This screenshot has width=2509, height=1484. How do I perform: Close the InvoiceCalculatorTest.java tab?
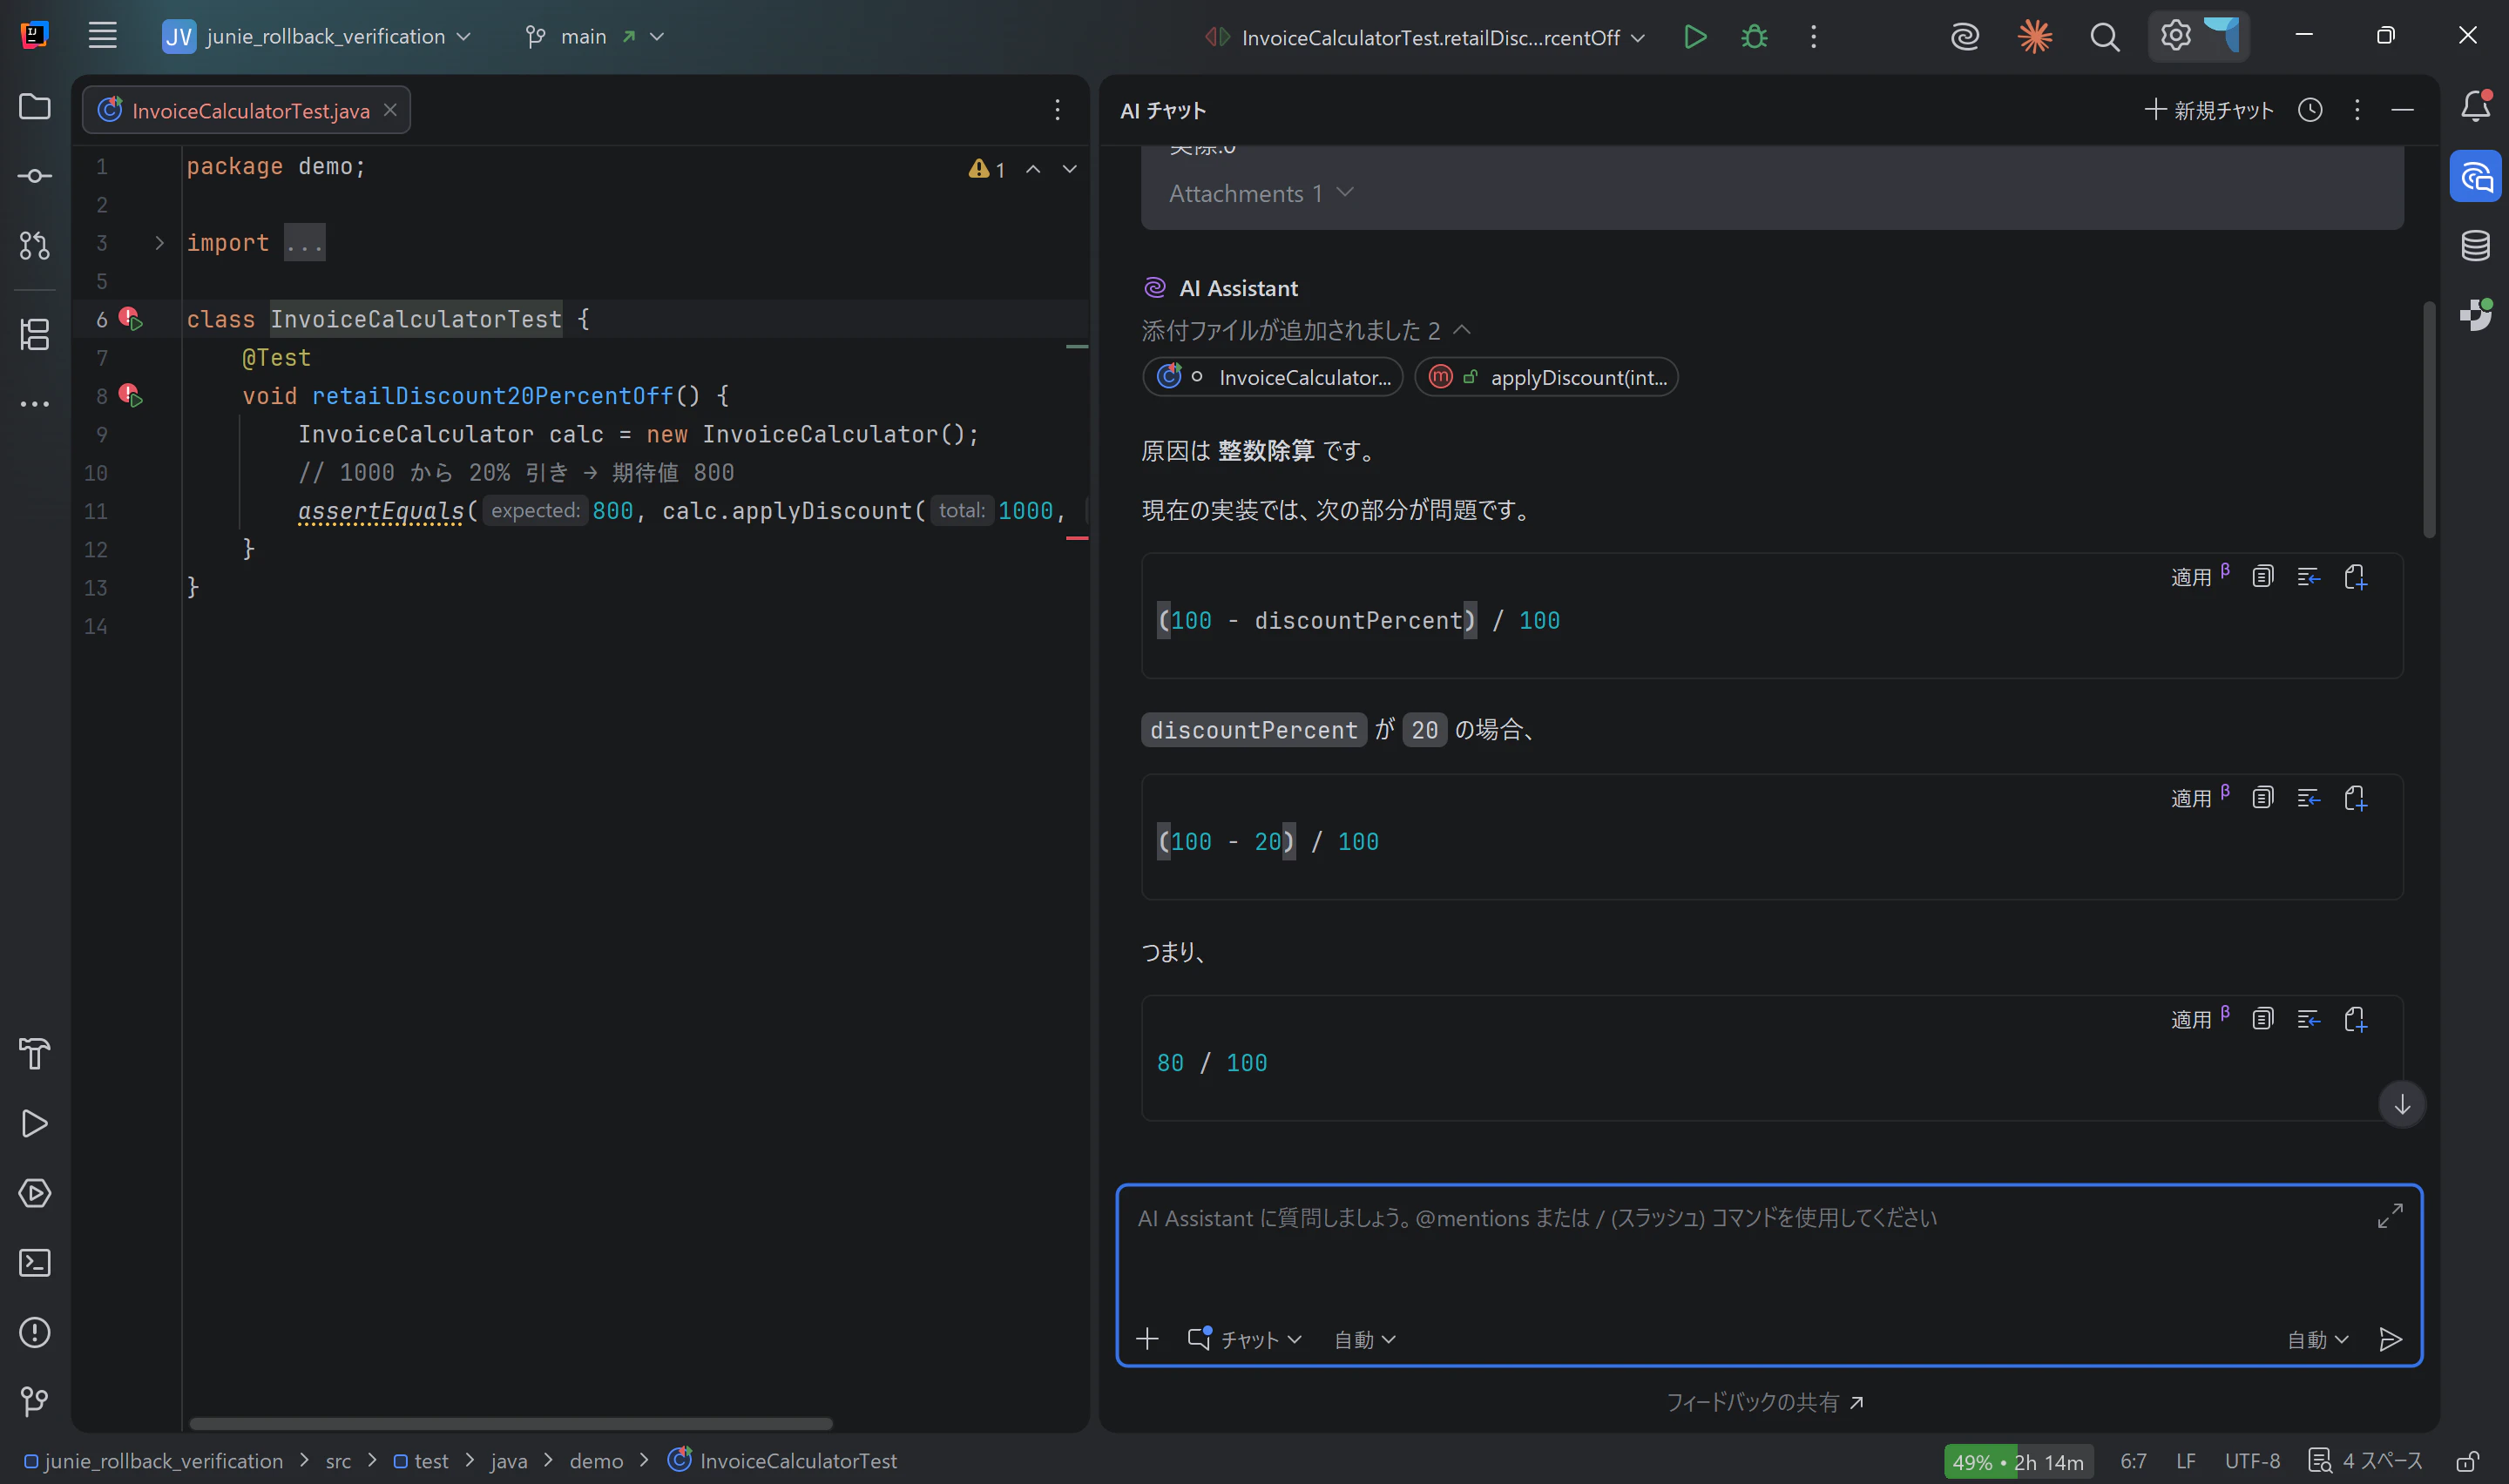391,110
